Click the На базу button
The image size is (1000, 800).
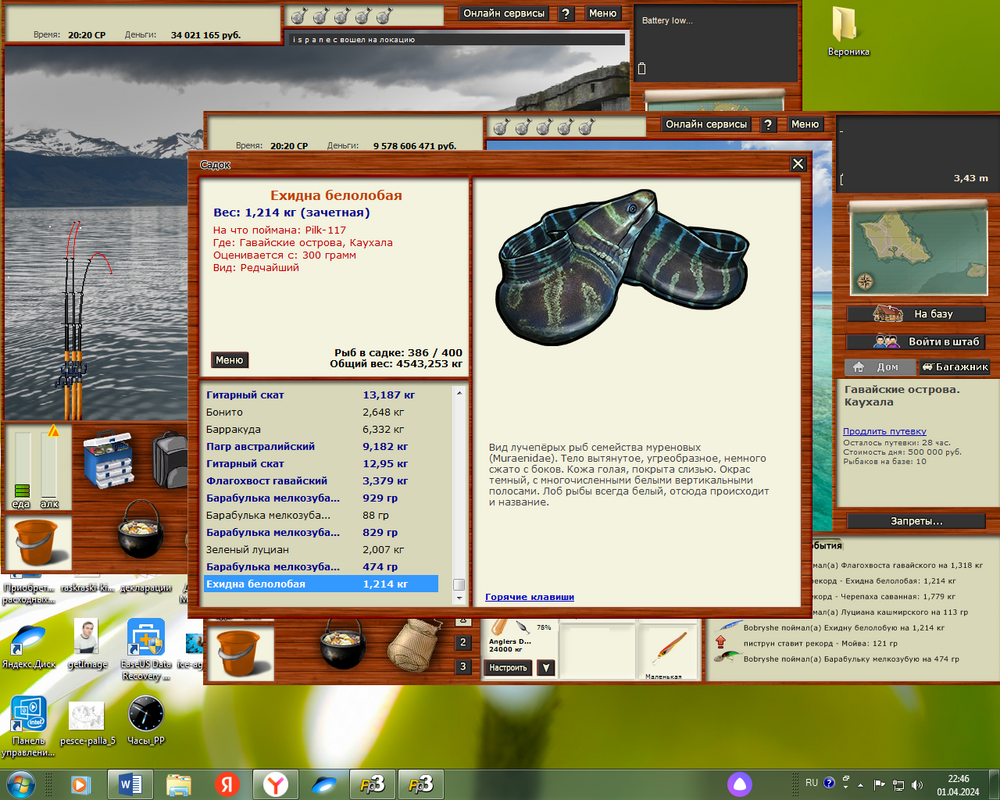tap(915, 314)
